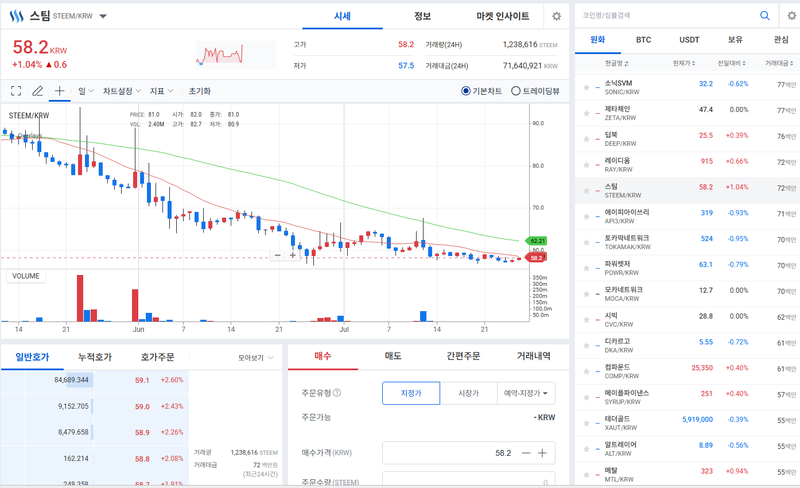
Task: Open the 매도 sell tab
Action: tap(393, 356)
